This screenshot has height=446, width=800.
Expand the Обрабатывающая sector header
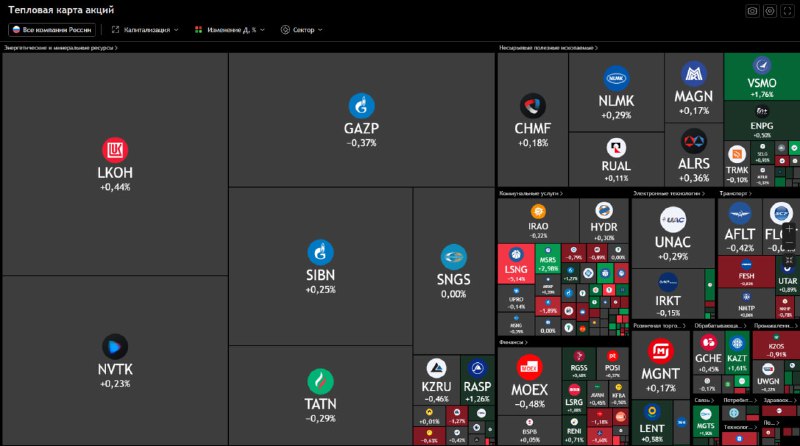tap(720, 325)
